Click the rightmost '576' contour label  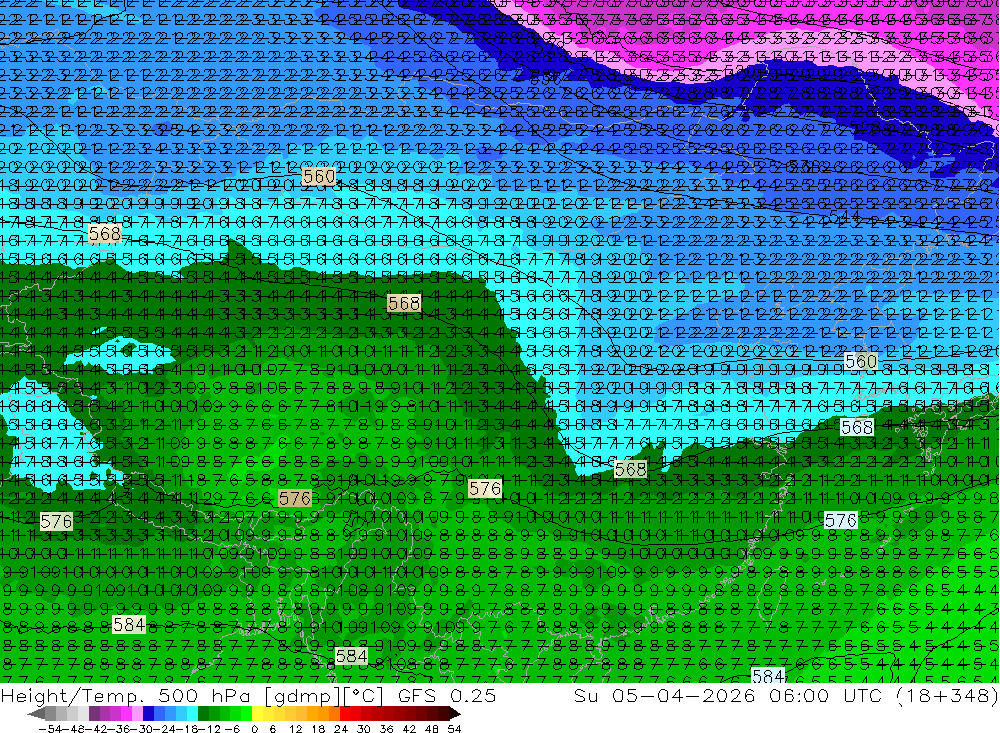(x=841, y=520)
